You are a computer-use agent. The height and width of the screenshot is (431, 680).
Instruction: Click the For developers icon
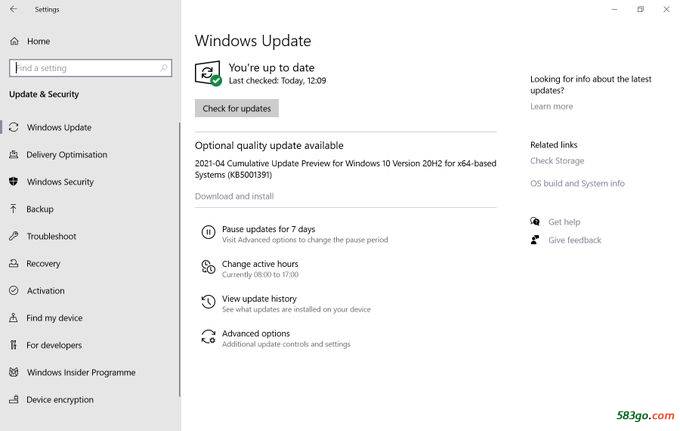click(14, 345)
